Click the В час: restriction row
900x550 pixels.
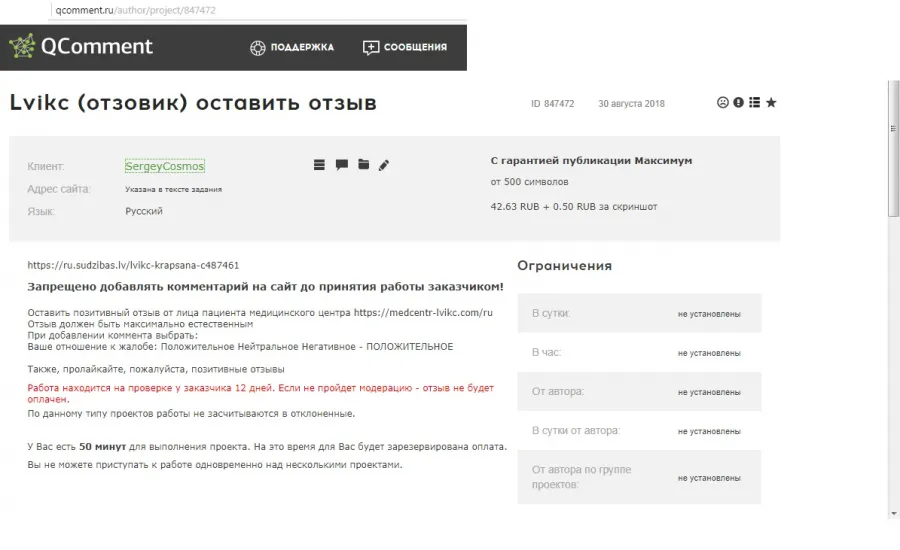(x=639, y=353)
